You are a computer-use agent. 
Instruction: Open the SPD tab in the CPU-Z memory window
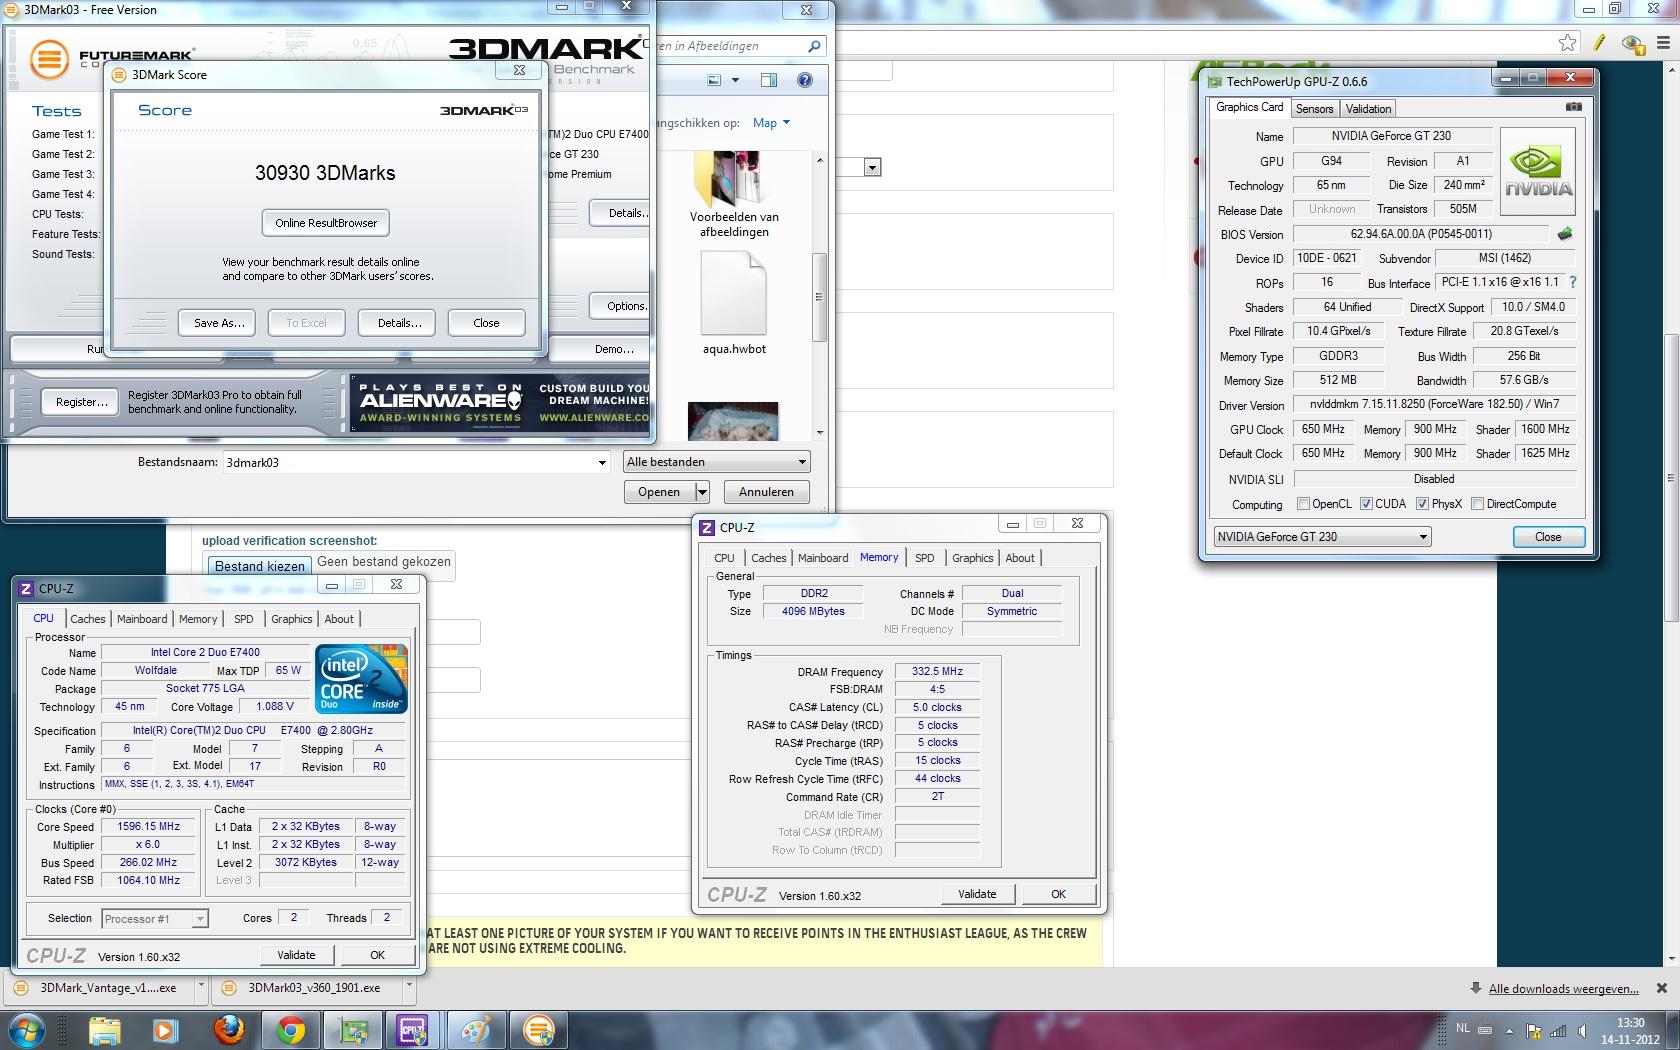point(924,558)
